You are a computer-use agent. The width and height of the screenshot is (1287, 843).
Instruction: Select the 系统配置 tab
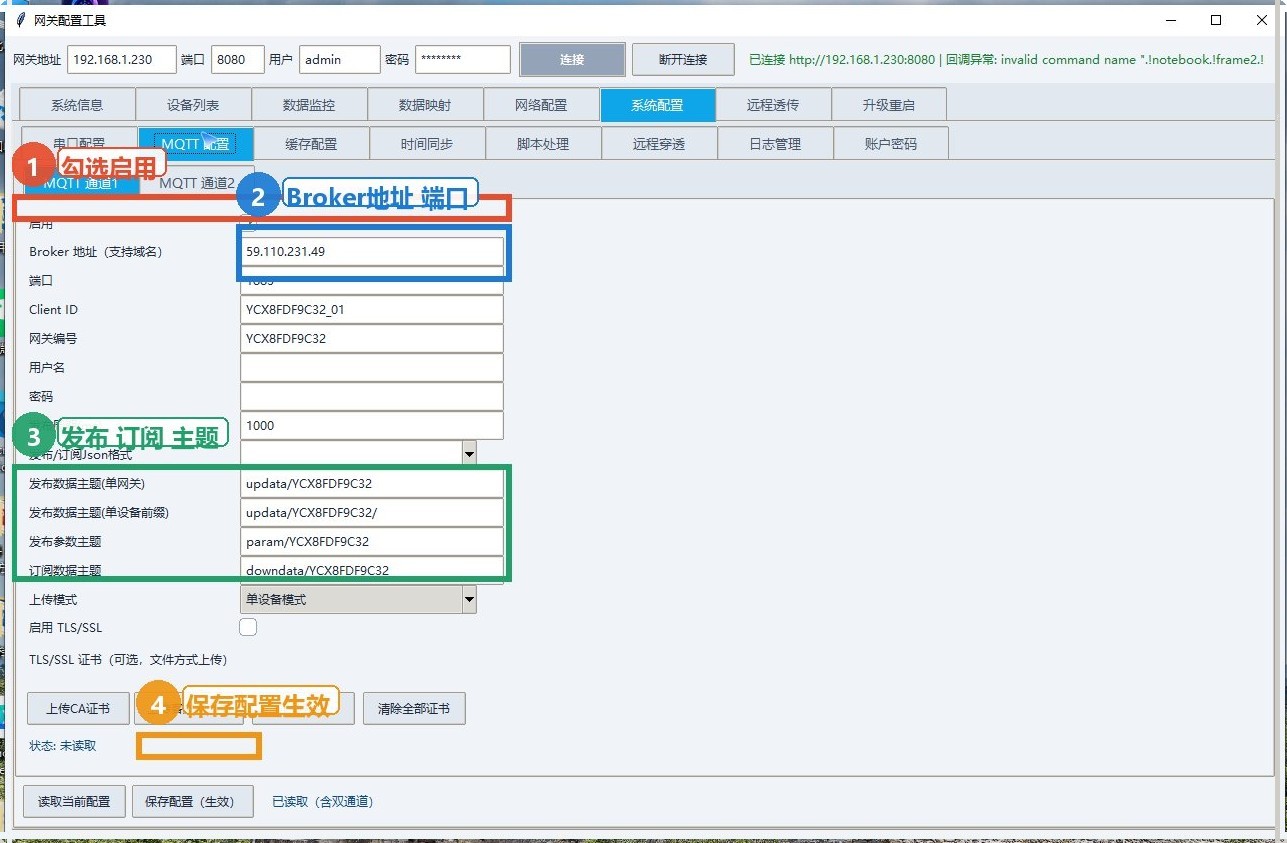(x=658, y=105)
